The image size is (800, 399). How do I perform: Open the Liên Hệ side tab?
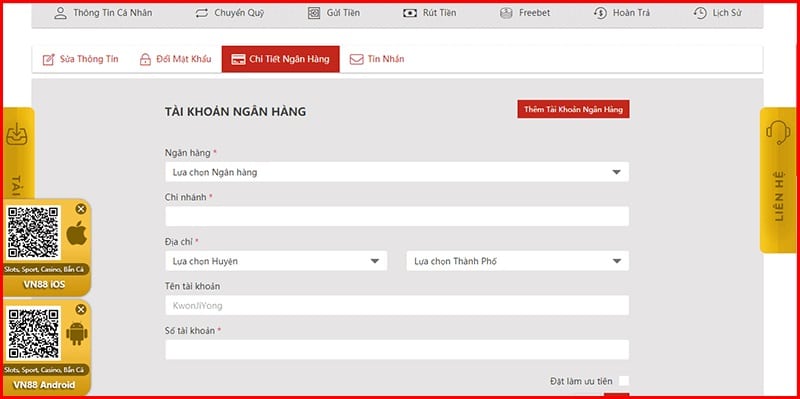pyautogui.click(x=779, y=180)
